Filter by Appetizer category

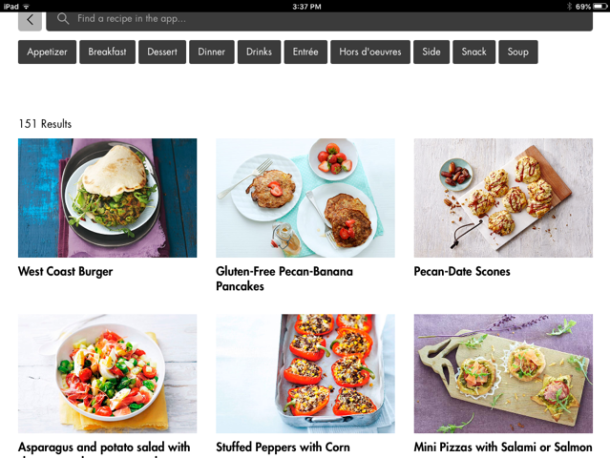coord(47,52)
